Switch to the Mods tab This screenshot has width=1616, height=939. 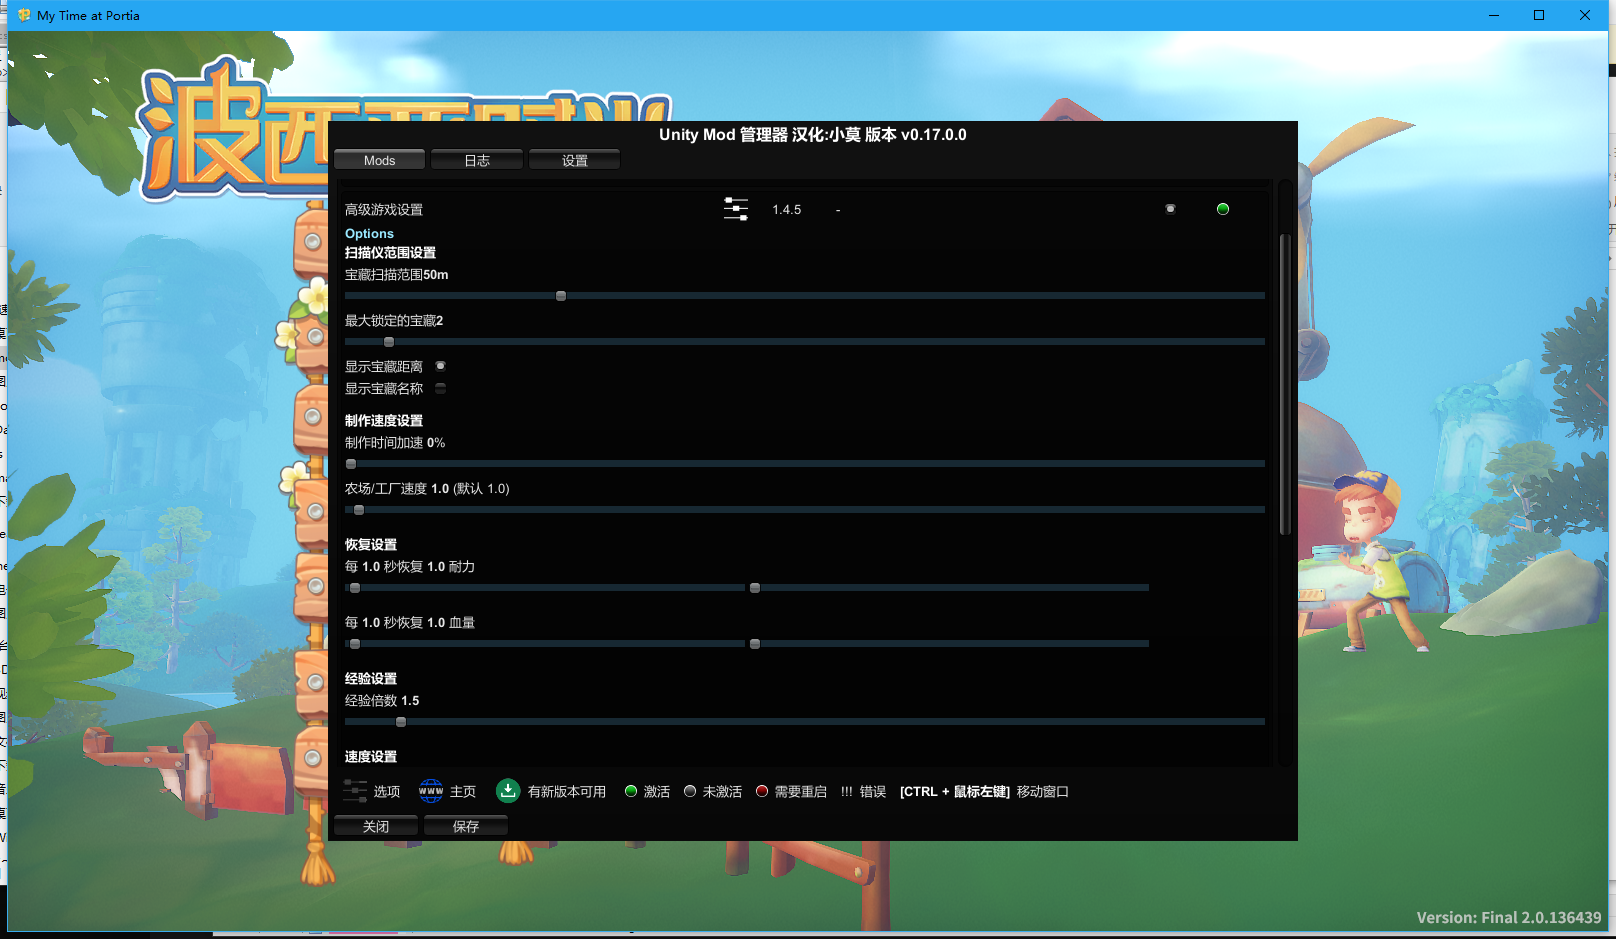point(379,160)
